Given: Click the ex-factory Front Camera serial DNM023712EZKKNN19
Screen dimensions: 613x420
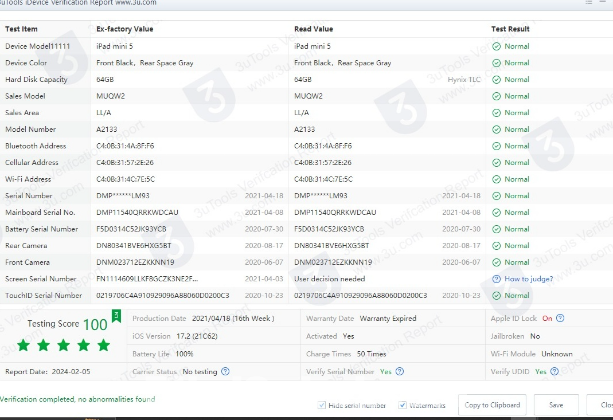Looking at the screenshot, I should point(135,262).
